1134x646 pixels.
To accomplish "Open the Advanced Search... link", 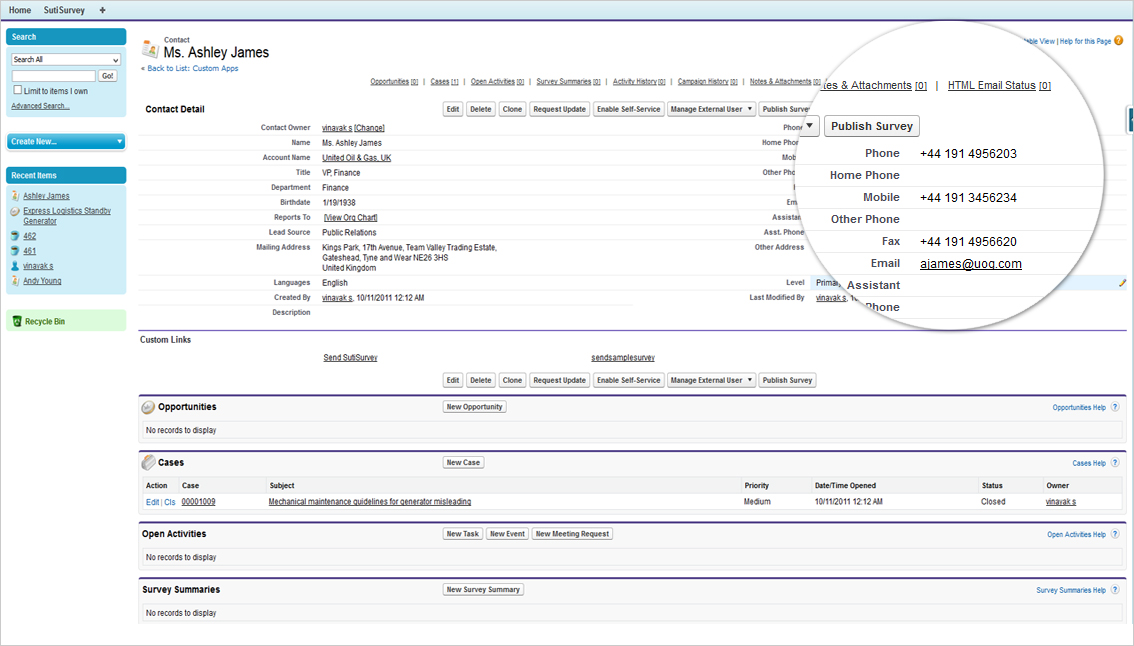I will (40, 106).
